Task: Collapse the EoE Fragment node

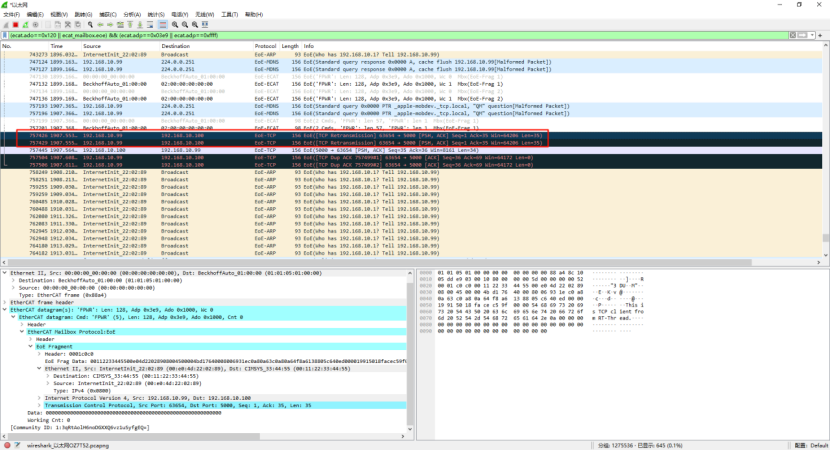Action: pos(30,346)
